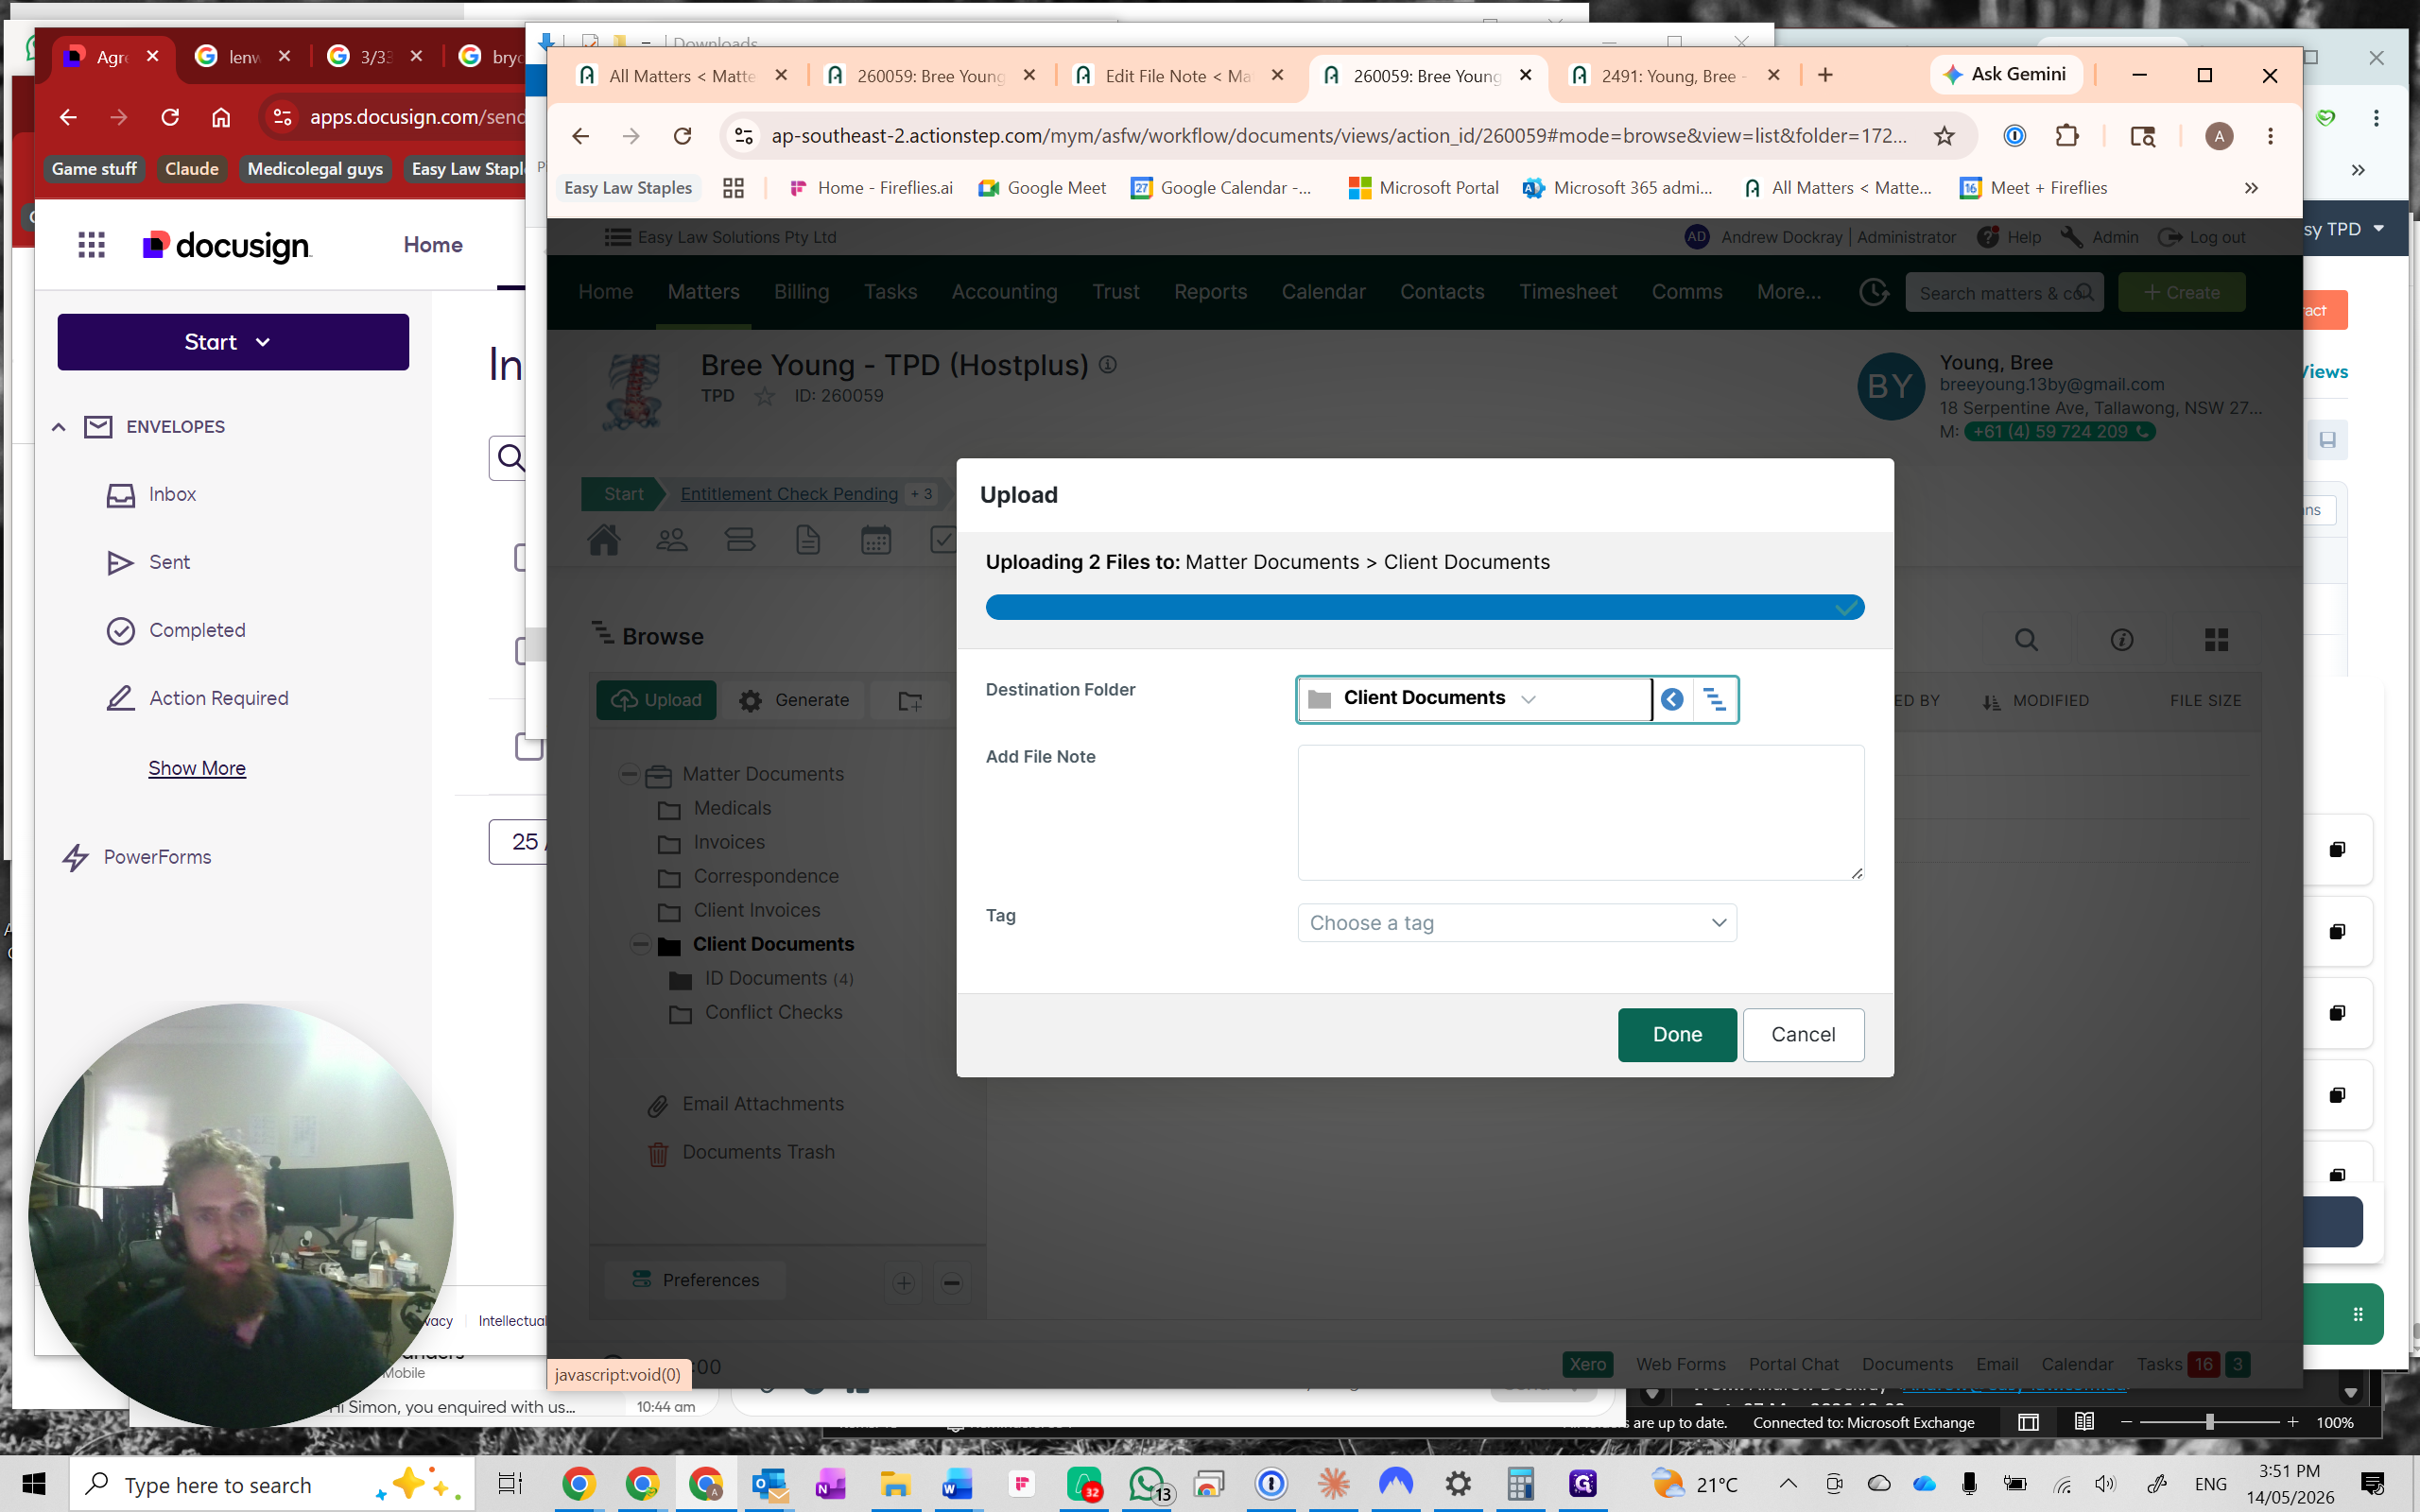Click the green Upload button in Browse panel
The image size is (2420, 1512).
[656, 700]
